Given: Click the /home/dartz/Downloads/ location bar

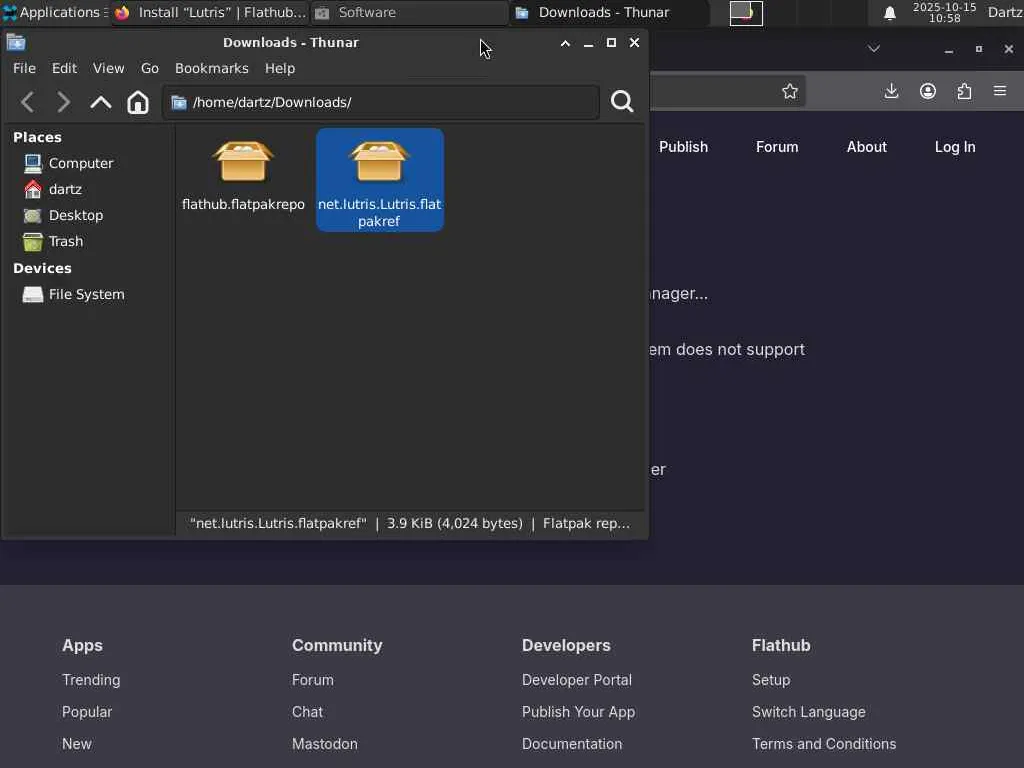Looking at the screenshot, I should coord(381,103).
